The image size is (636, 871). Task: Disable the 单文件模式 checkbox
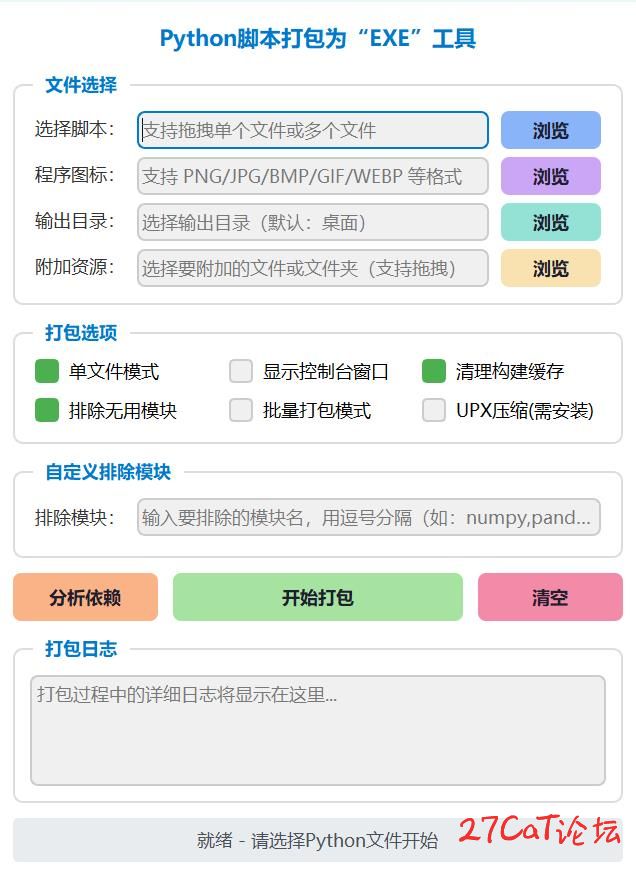point(47,372)
